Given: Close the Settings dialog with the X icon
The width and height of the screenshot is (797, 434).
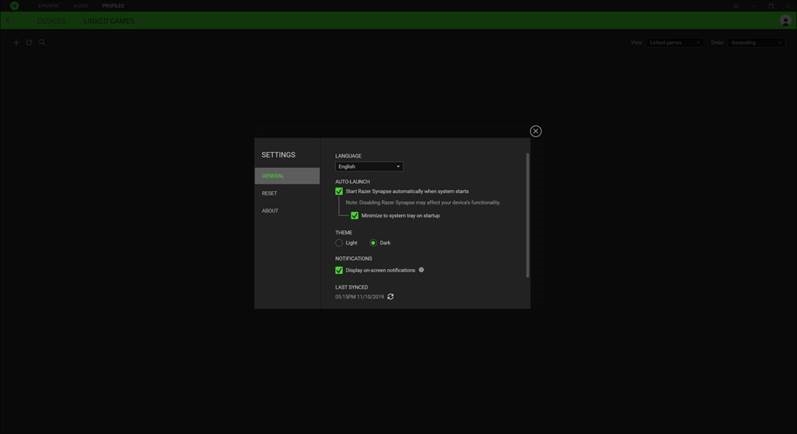Looking at the screenshot, I should click(535, 131).
